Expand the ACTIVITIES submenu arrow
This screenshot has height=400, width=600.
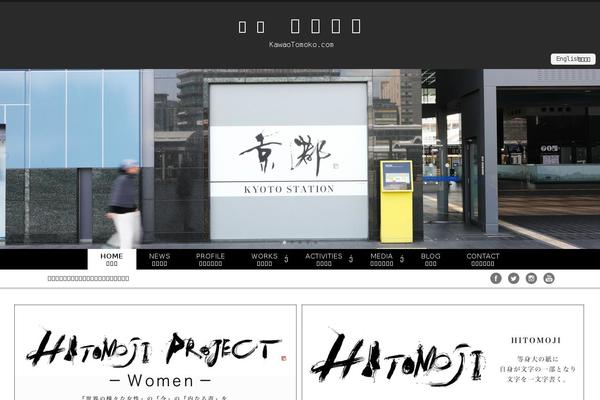pyautogui.click(x=351, y=260)
